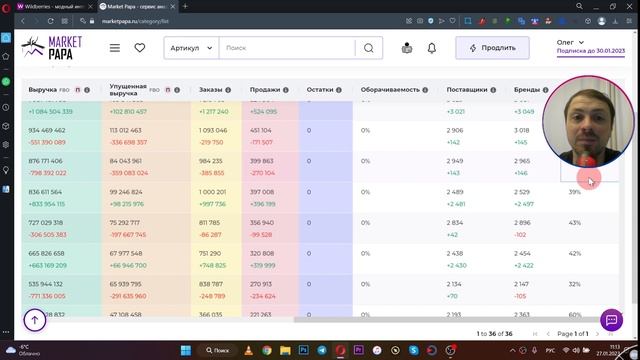Viewport: 640px width, 360px height.
Task: Show info tooltip for Упущенная выручка column
Action: point(177,90)
